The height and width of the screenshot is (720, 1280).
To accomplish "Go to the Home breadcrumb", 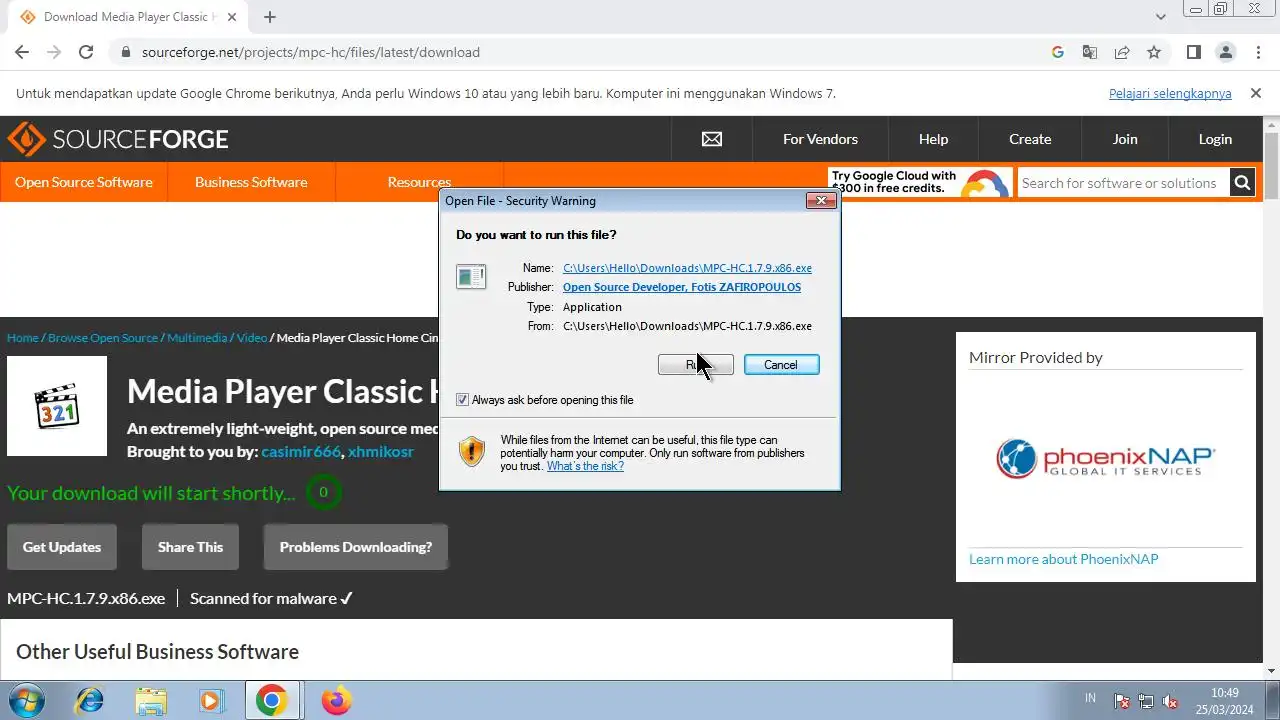I will tap(23, 338).
